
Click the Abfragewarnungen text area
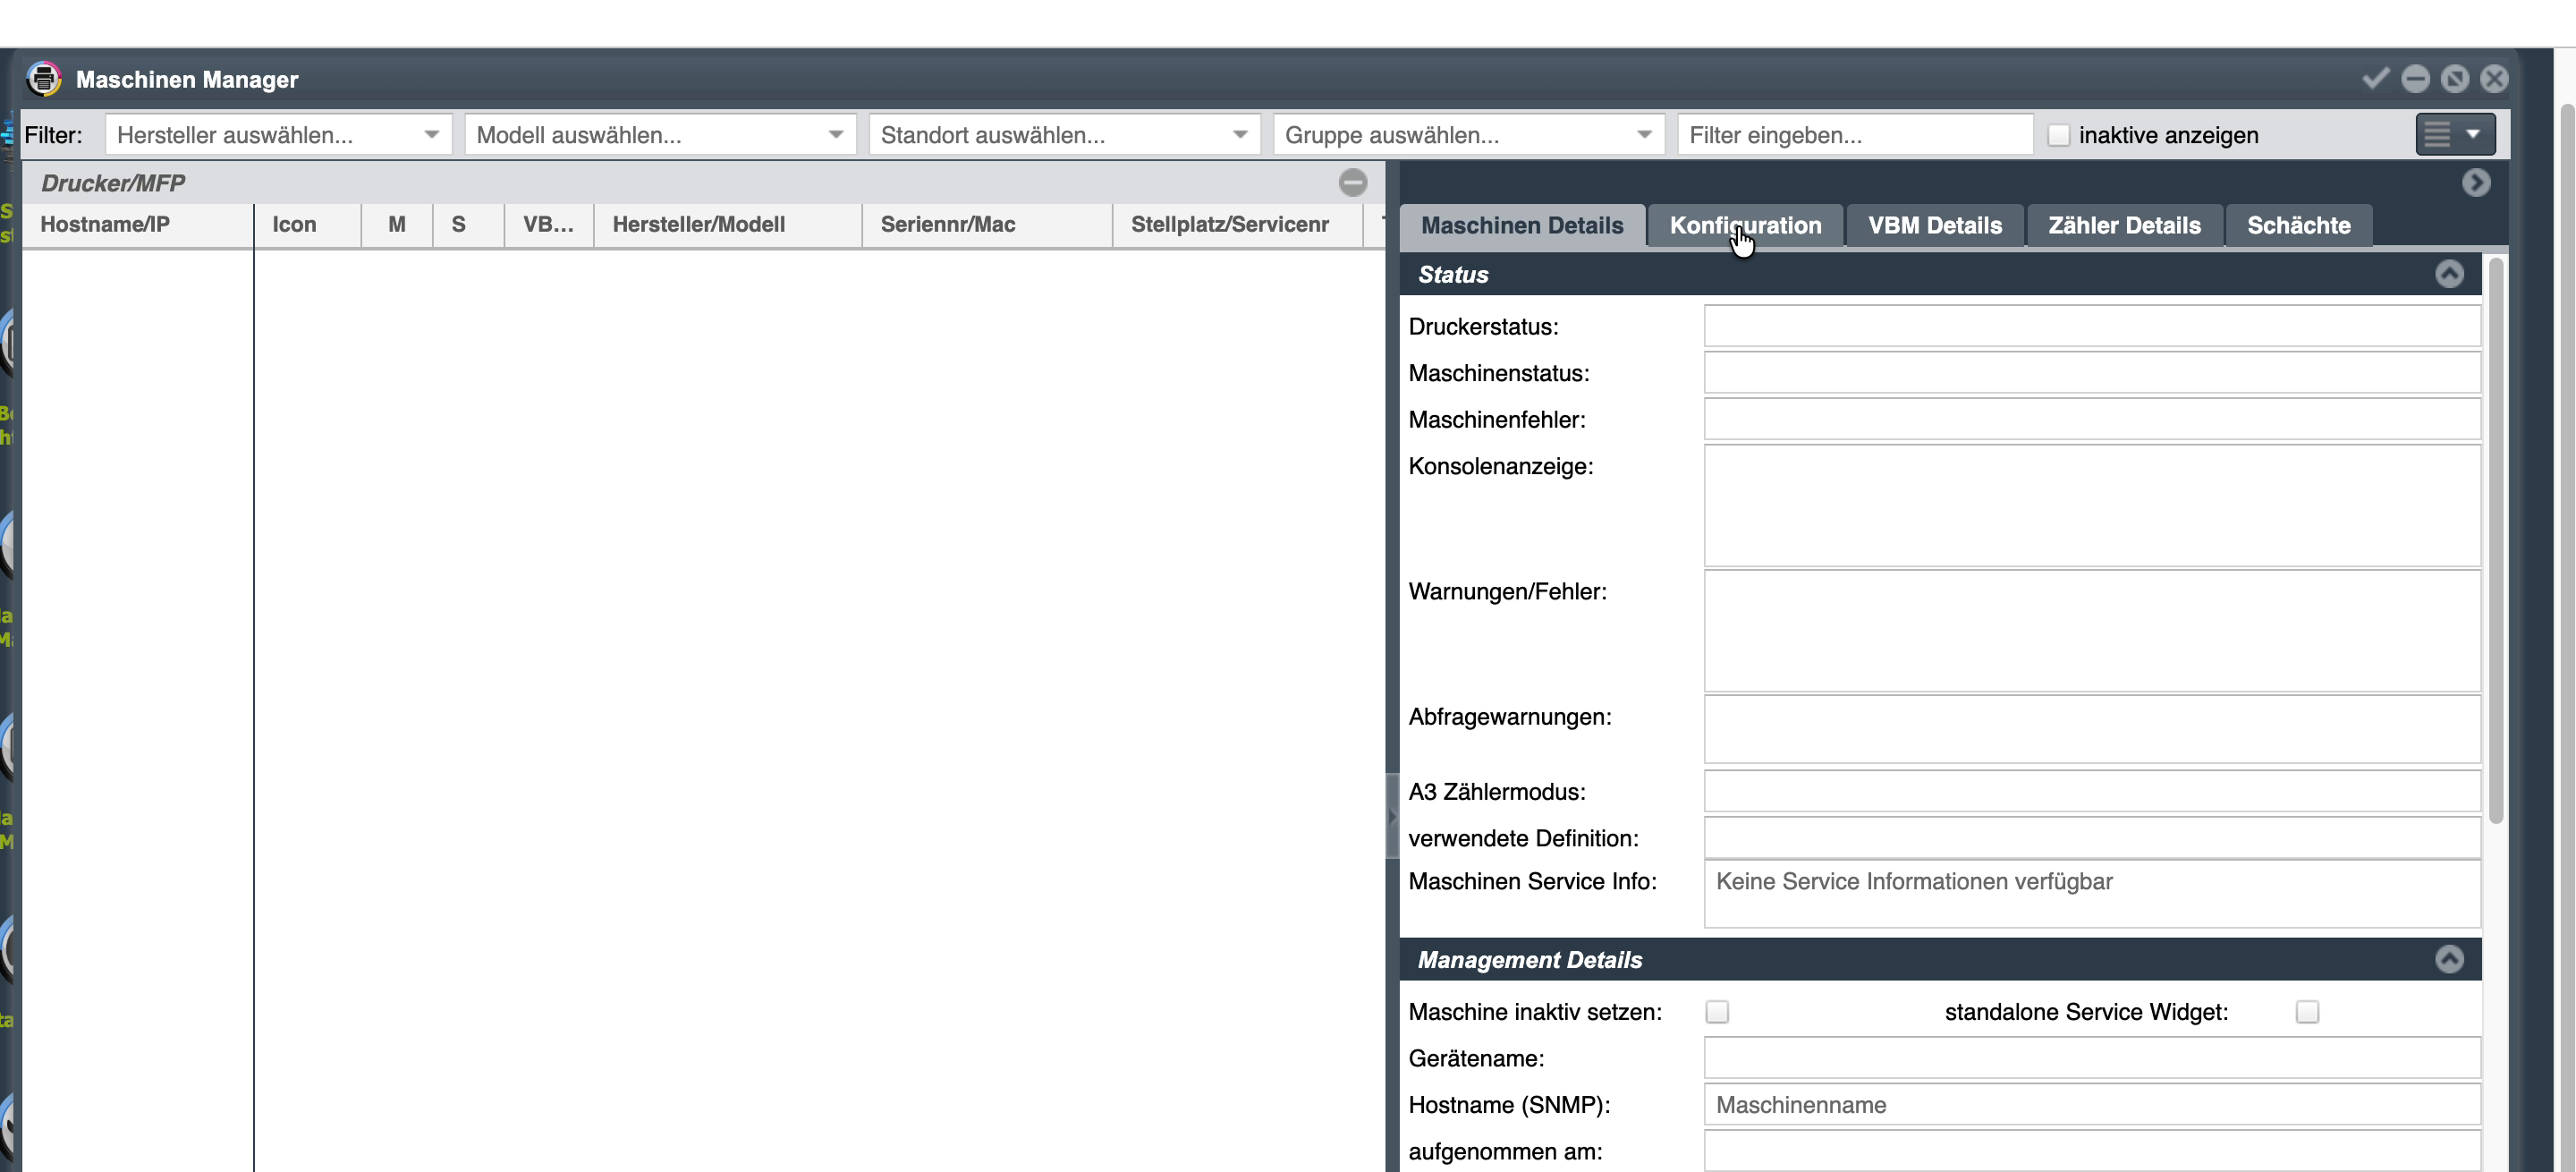pyautogui.click(x=2092, y=729)
